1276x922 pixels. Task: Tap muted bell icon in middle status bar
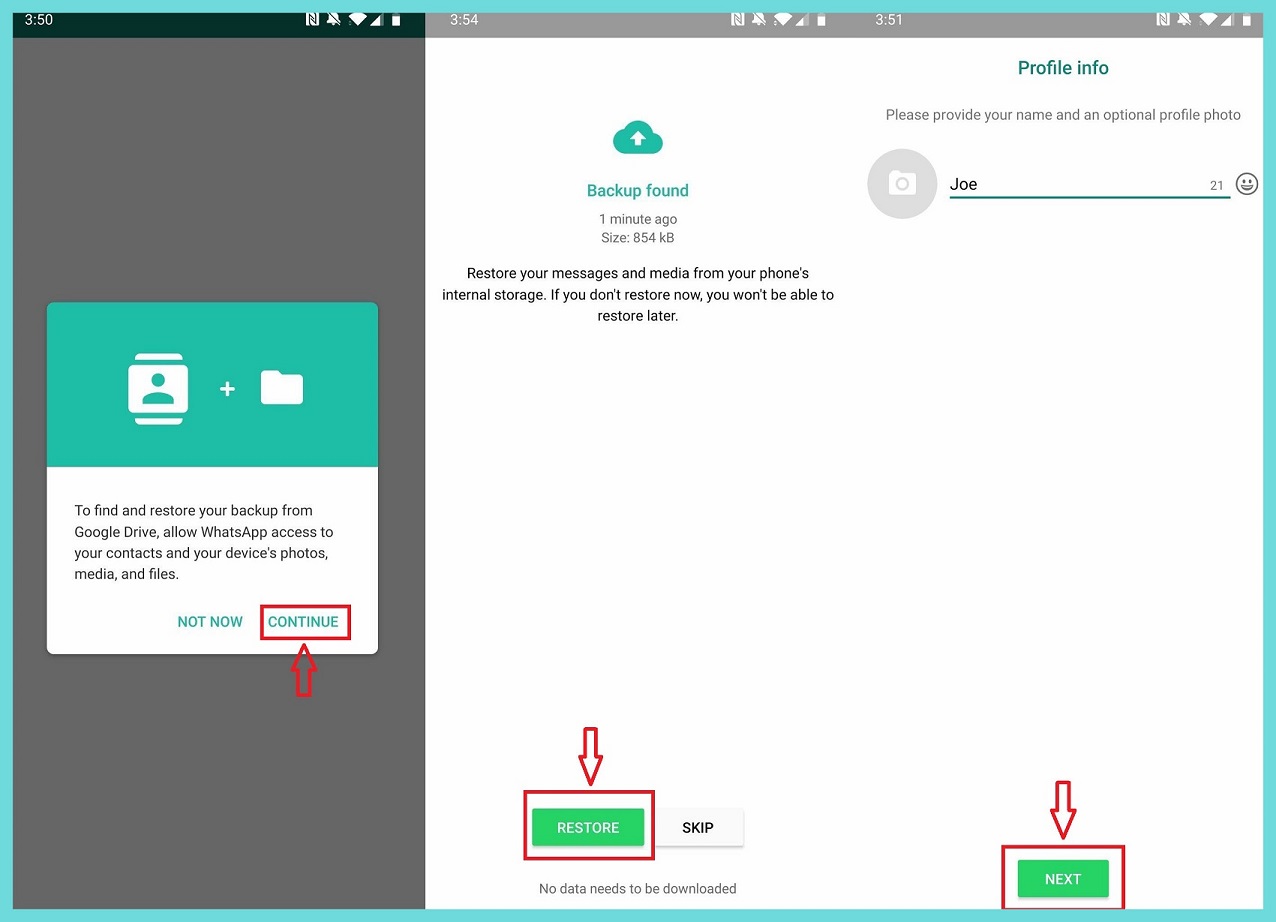click(x=759, y=19)
